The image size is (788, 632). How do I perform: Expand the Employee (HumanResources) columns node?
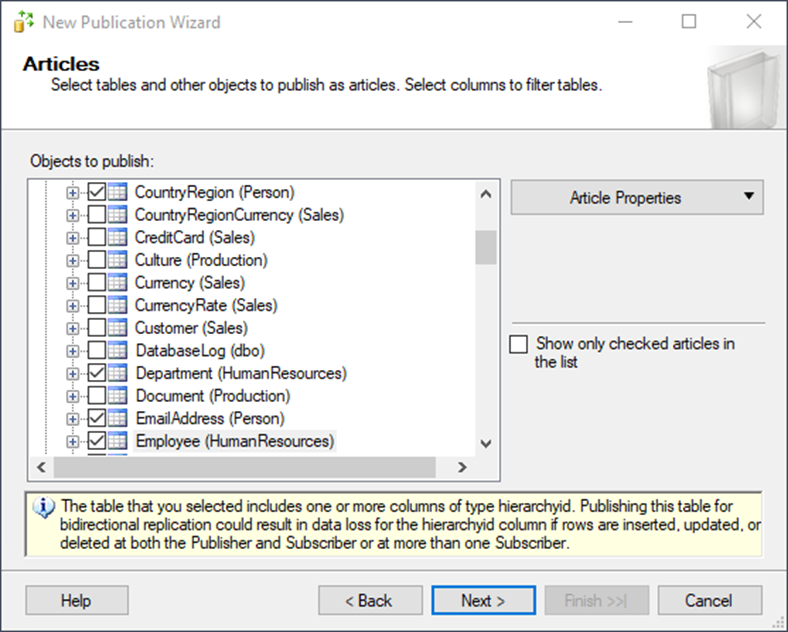click(x=73, y=441)
